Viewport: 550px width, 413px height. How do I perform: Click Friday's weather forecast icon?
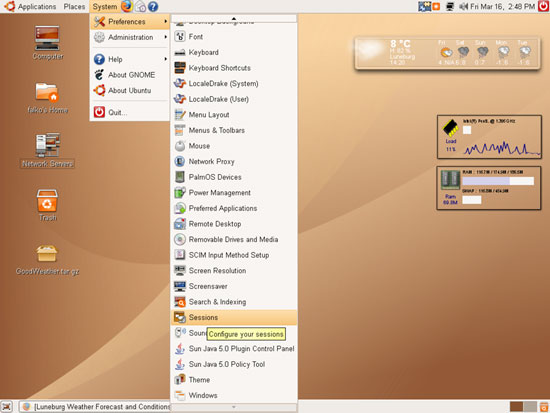pyautogui.click(x=446, y=53)
